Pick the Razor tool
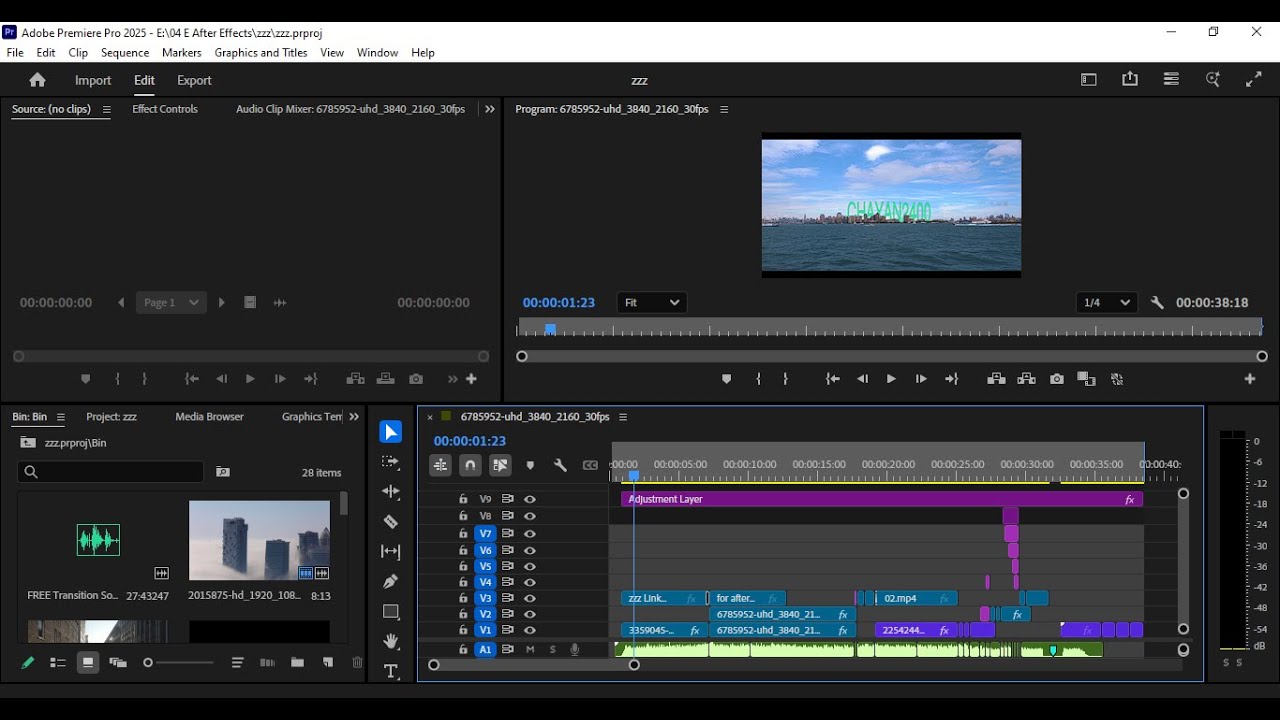 click(x=391, y=522)
